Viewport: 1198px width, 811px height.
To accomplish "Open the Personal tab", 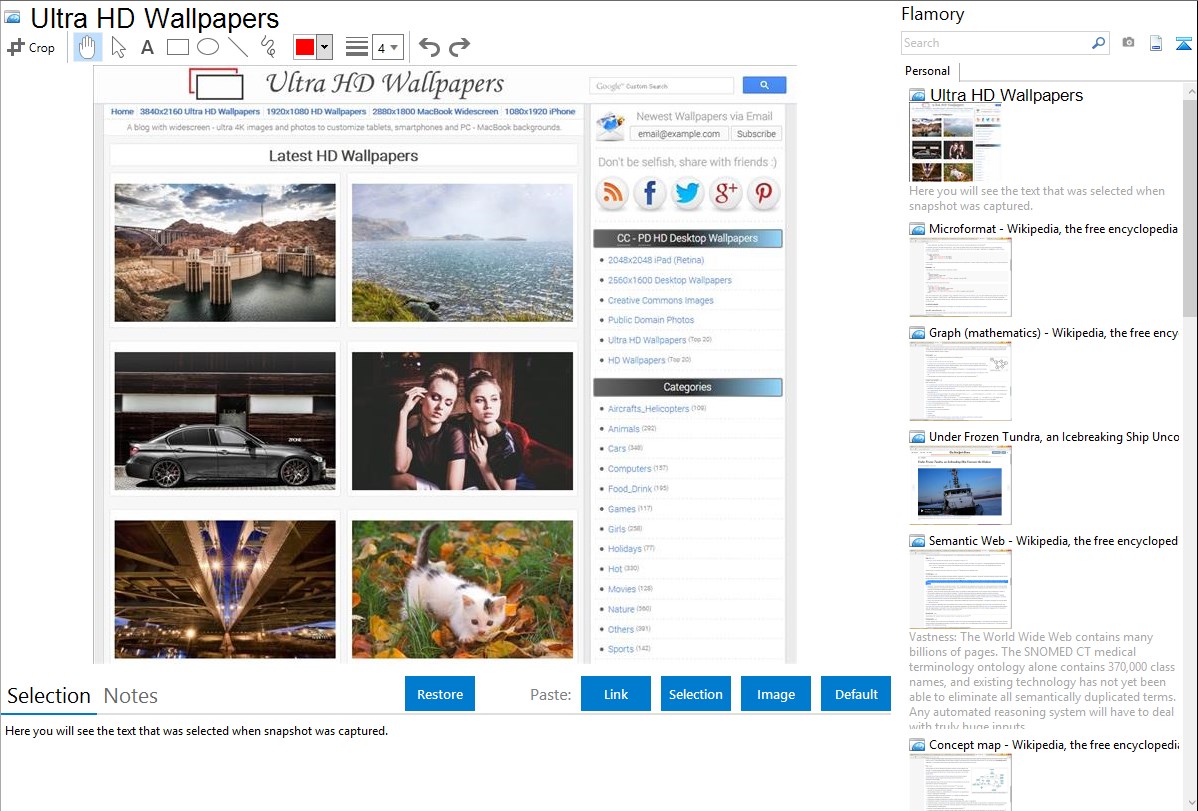I will (927, 71).
